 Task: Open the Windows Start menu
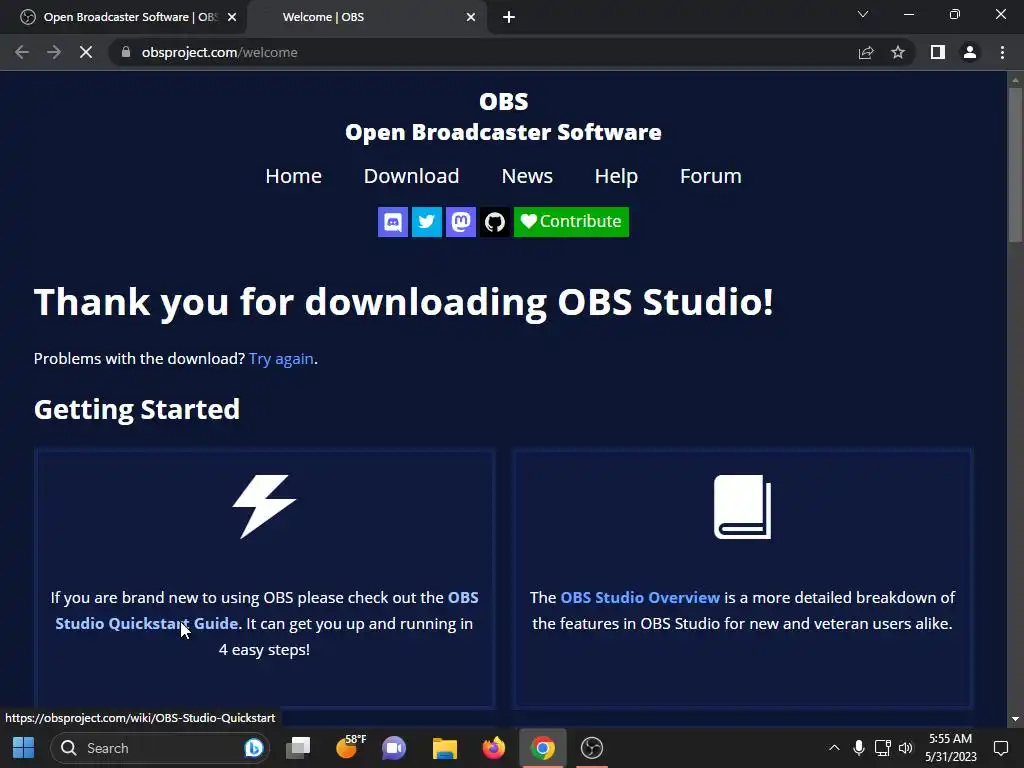point(24,748)
